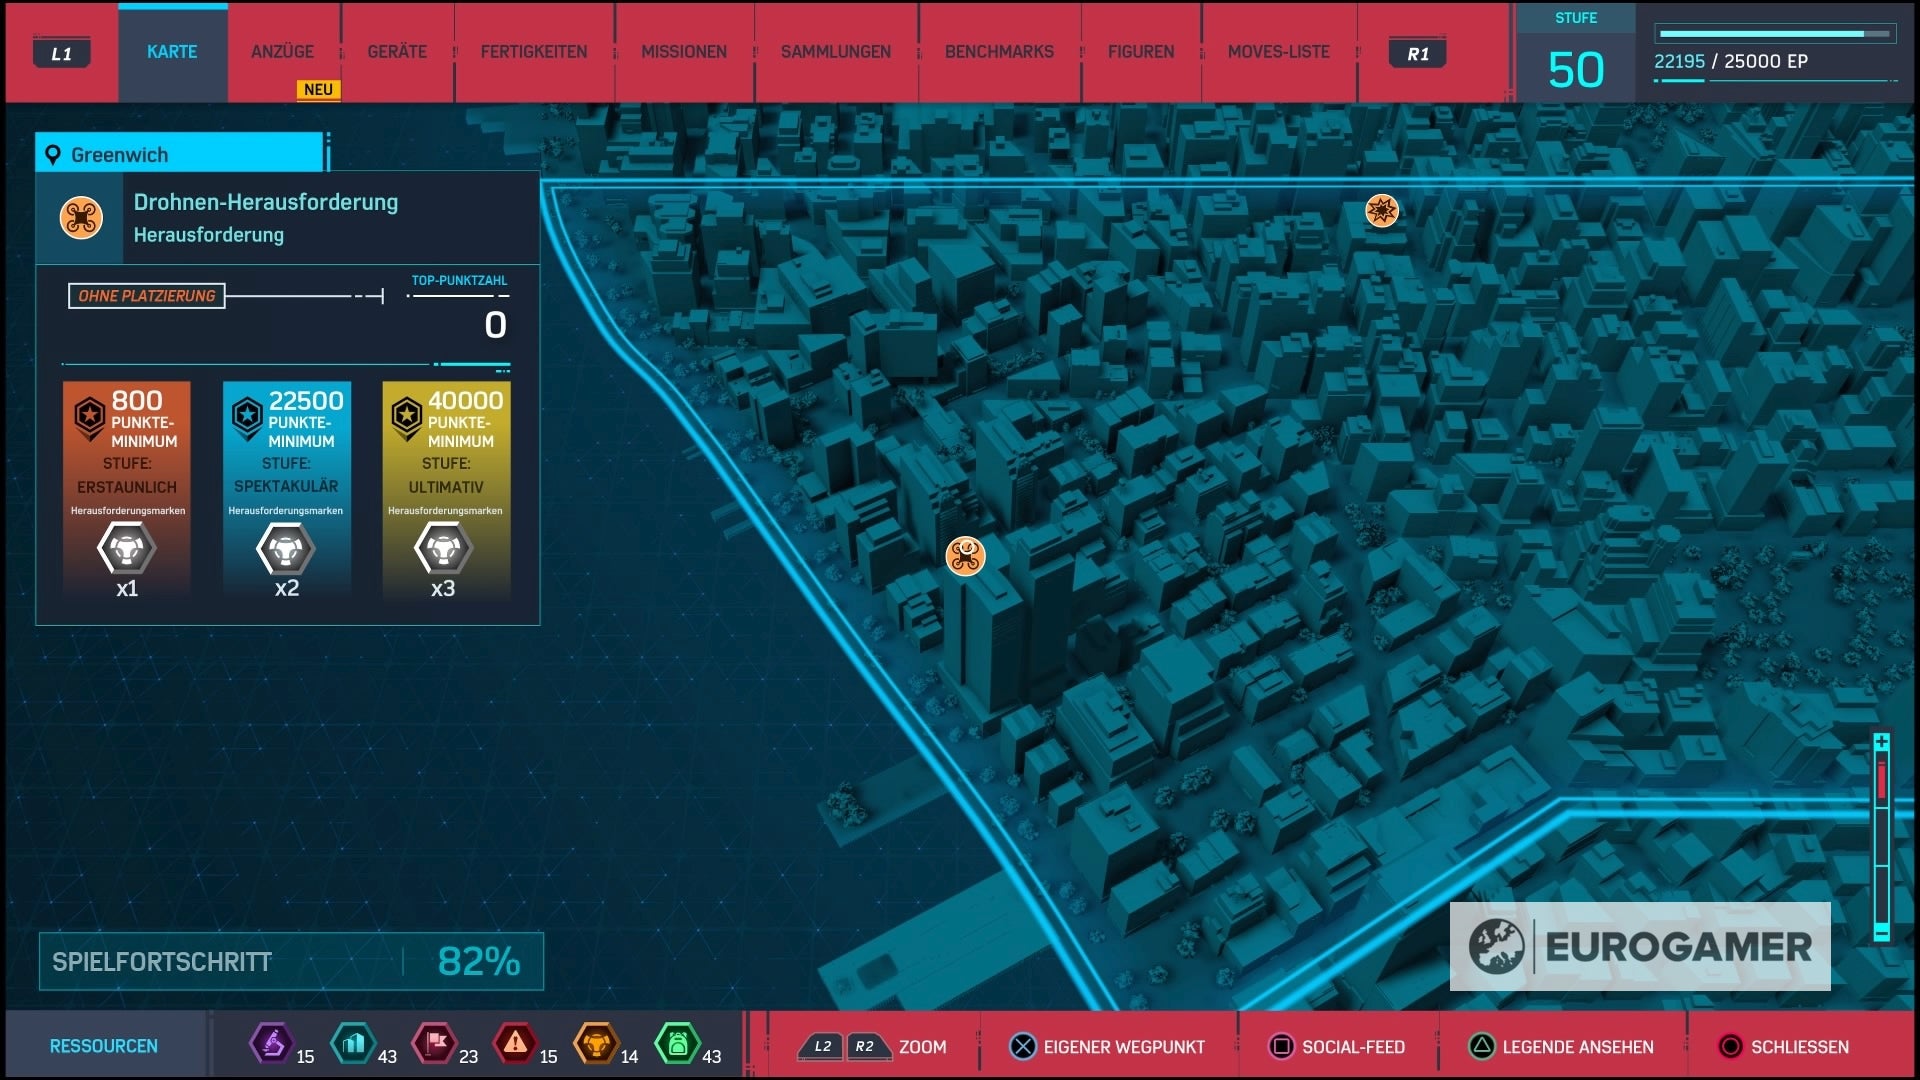Click the EP experience progress bar

(1775, 34)
